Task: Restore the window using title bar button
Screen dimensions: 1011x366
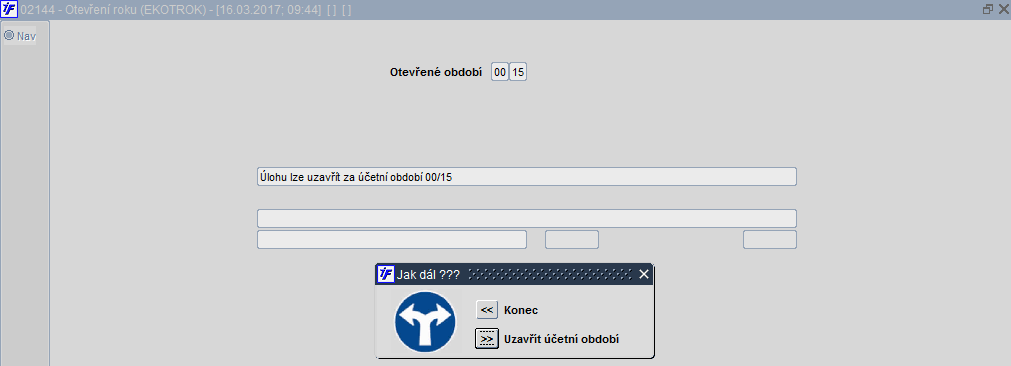Action: coord(987,10)
